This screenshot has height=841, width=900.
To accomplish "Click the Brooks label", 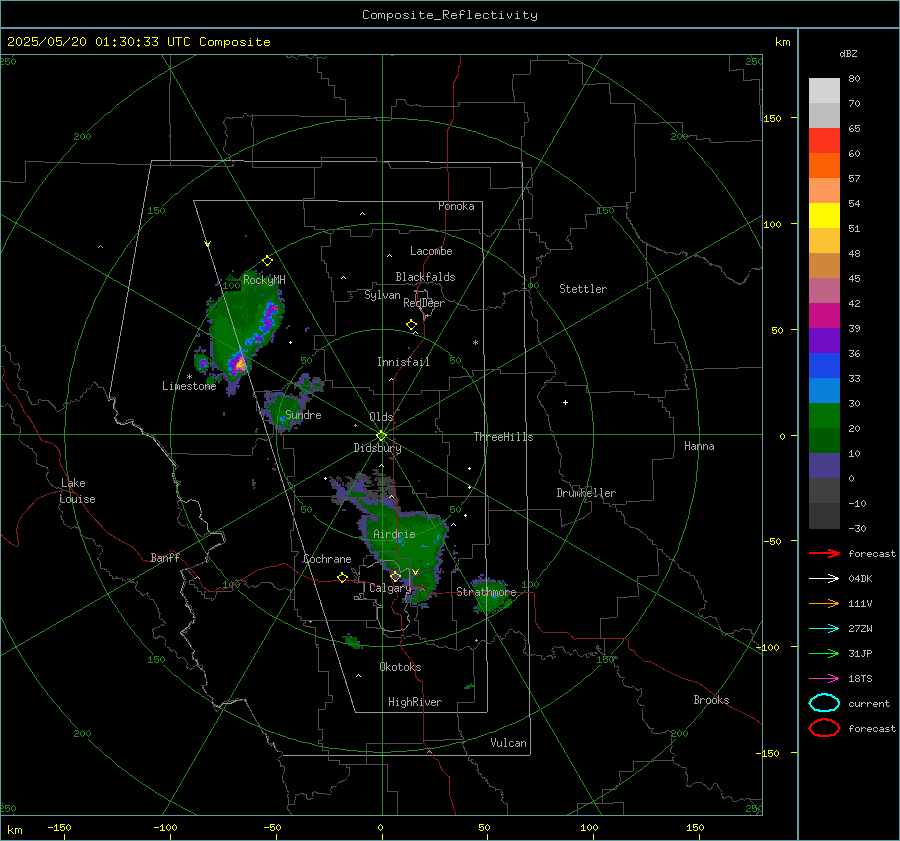I will click(x=711, y=700).
